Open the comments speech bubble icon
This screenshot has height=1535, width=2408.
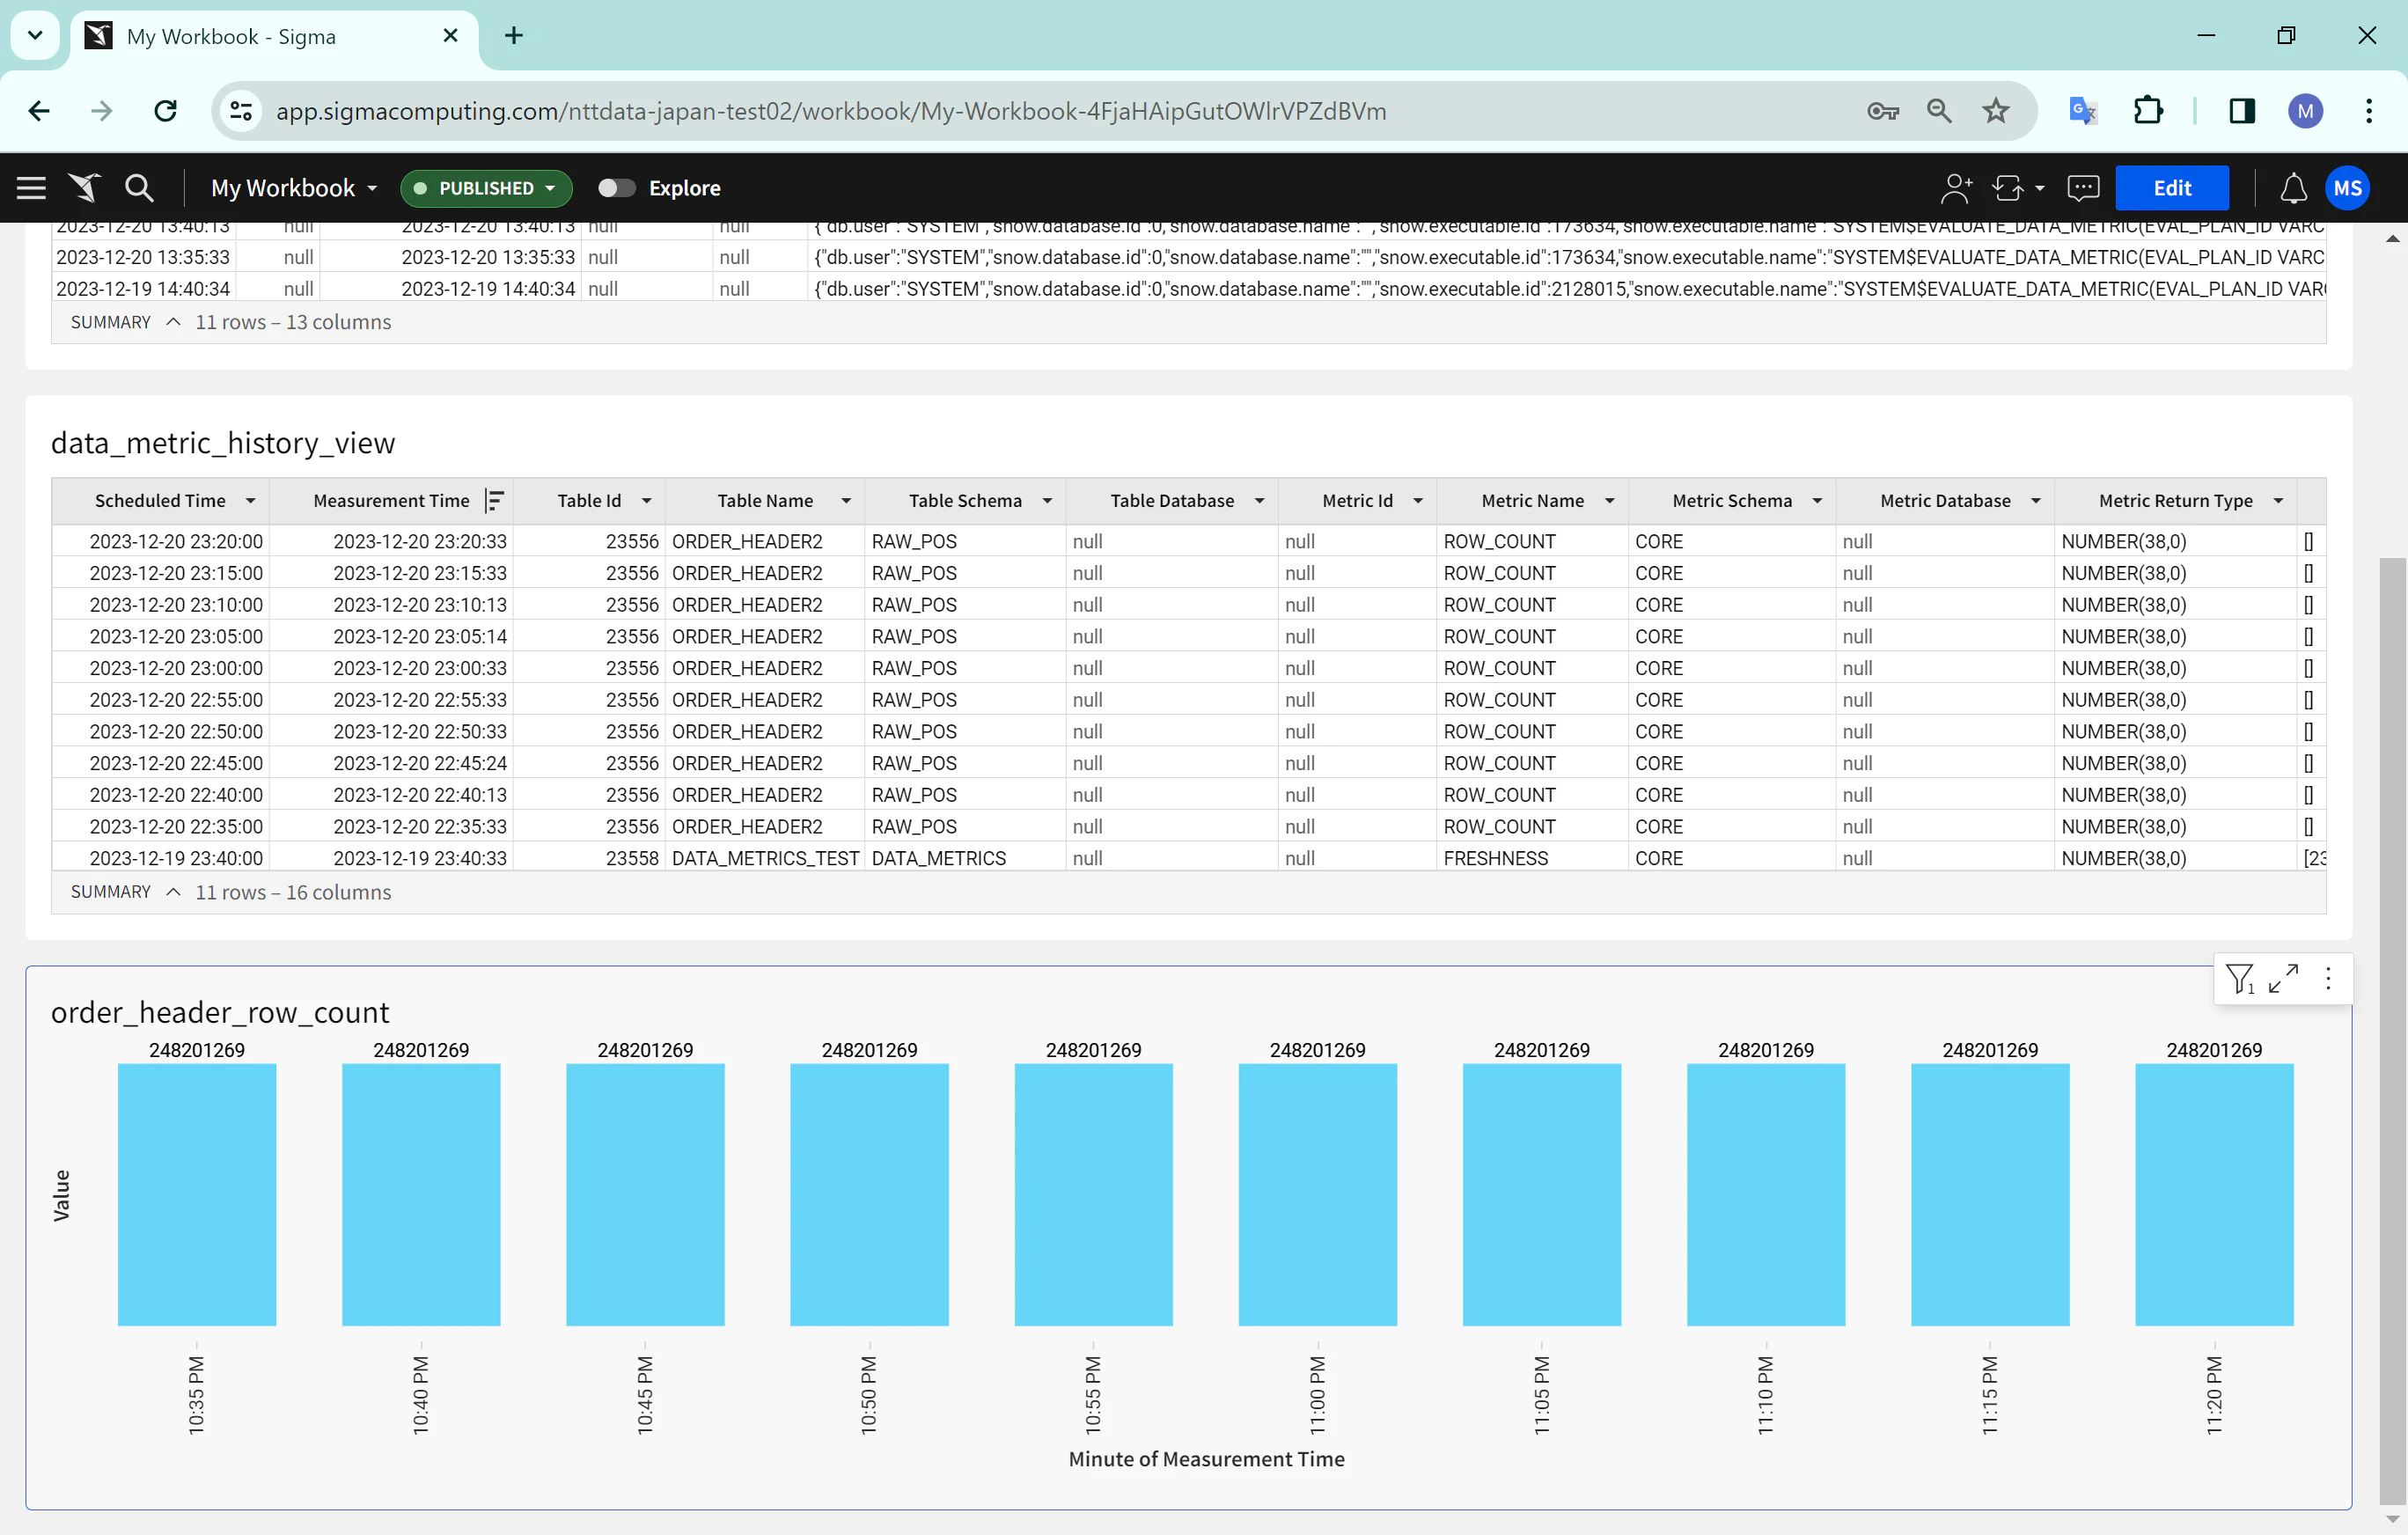pos(2083,188)
